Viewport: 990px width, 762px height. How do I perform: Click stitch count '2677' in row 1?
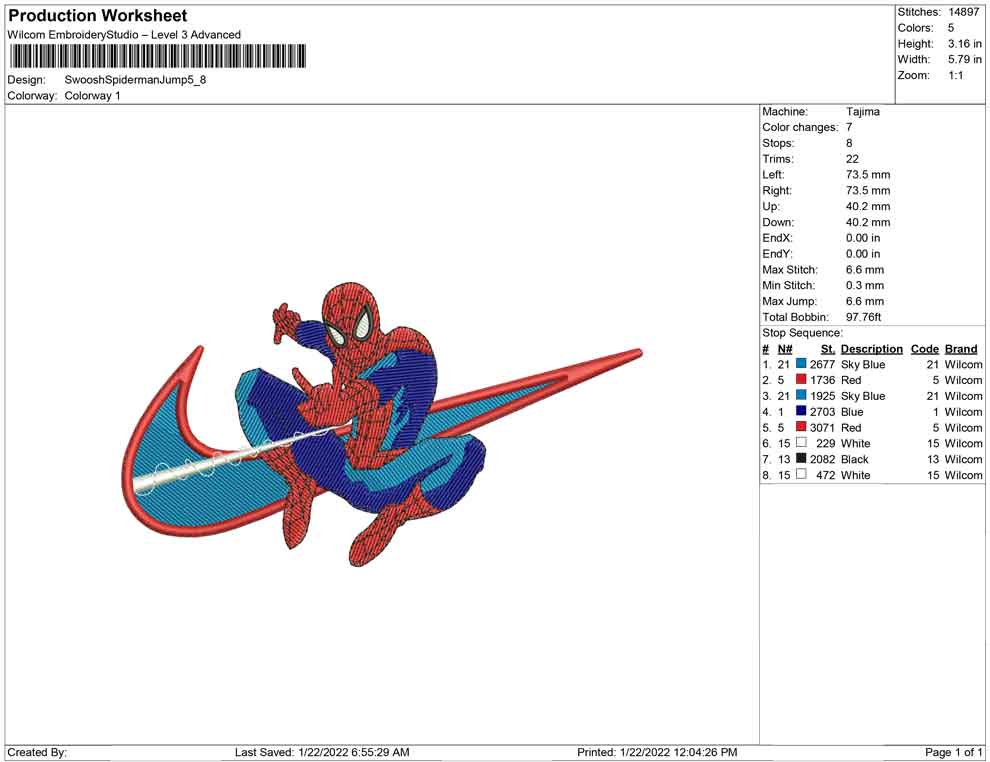tap(823, 364)
